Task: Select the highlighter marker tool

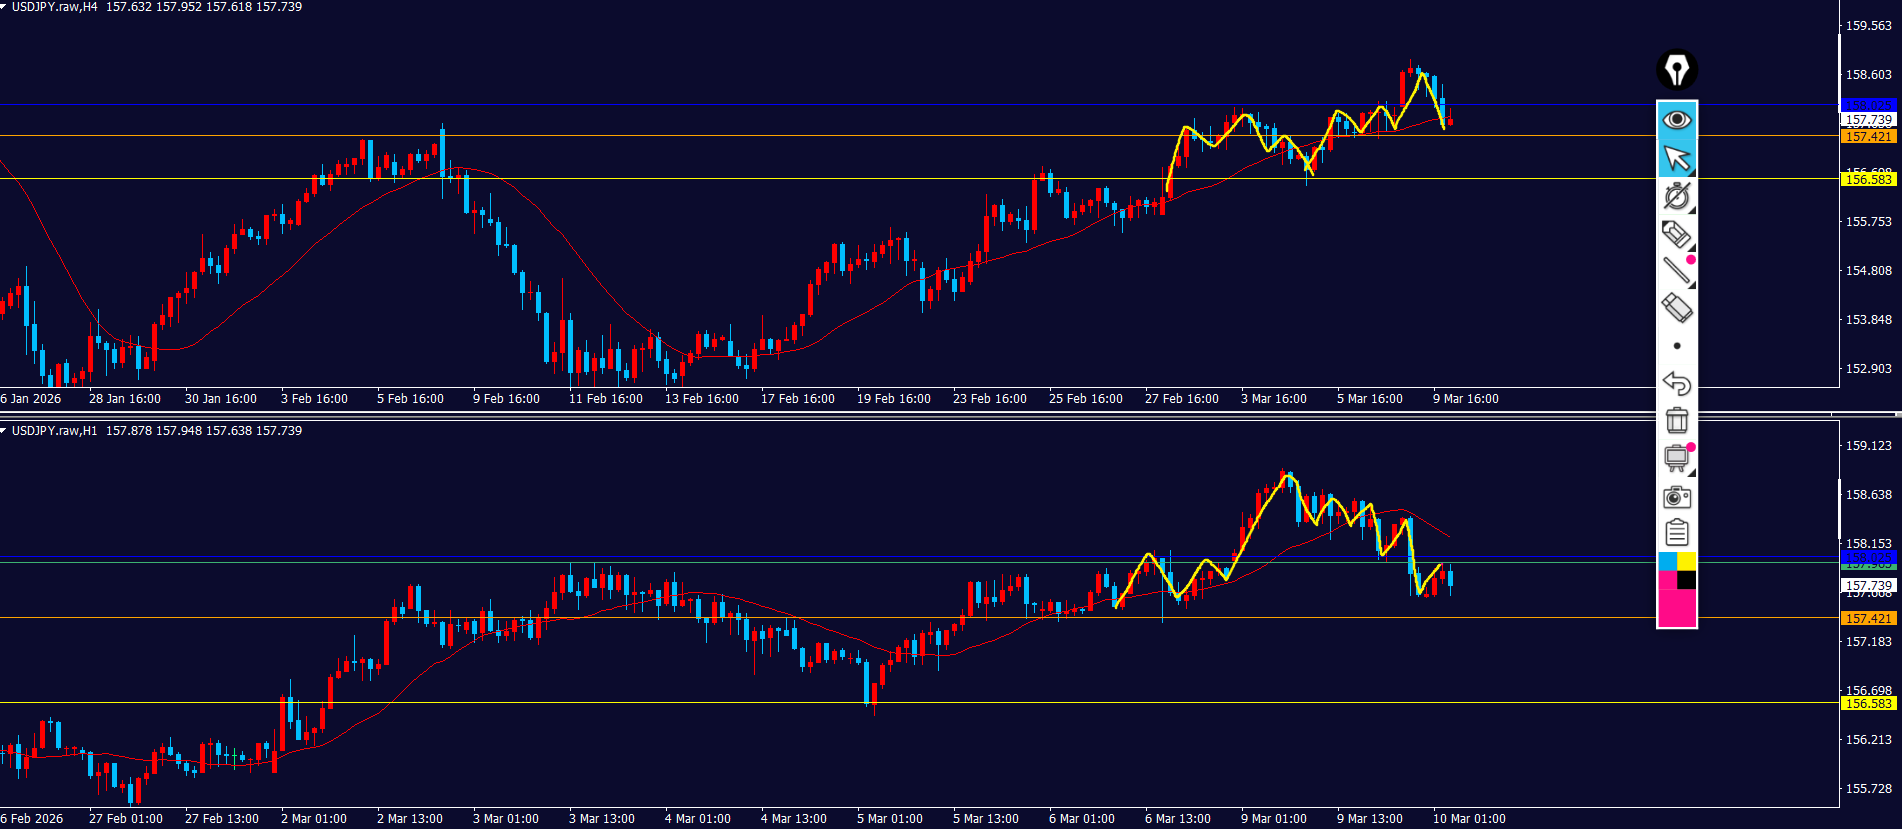Action: click(1676, 234)
